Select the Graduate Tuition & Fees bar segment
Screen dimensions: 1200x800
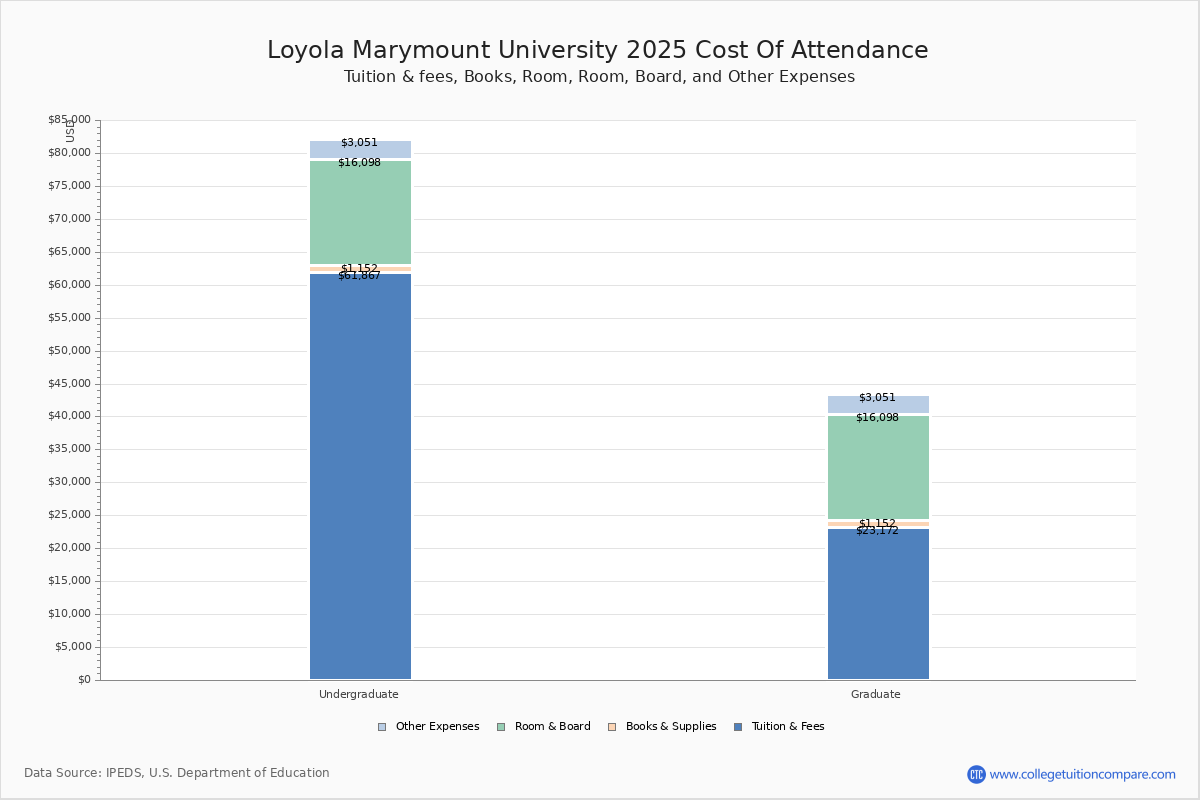click(878, 604)
